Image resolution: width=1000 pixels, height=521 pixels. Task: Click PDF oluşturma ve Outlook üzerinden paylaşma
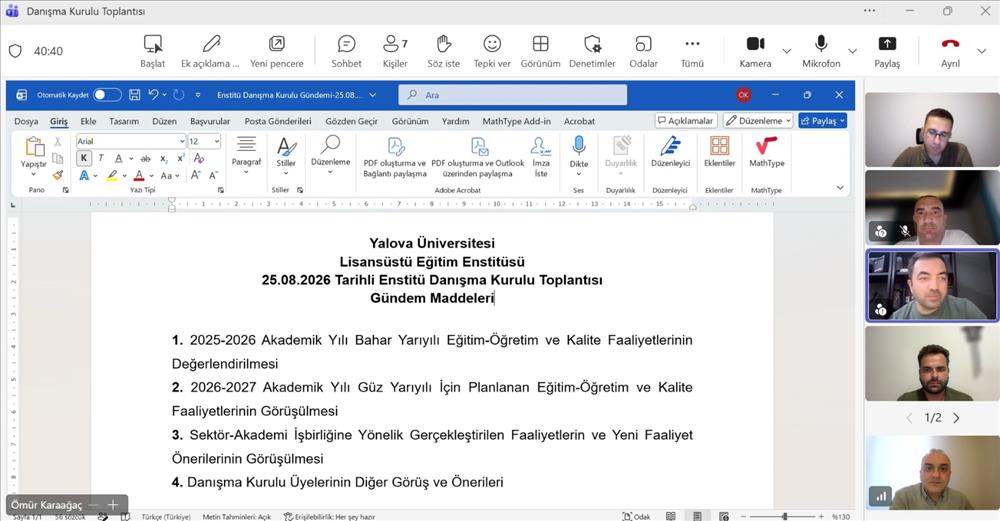click(x=478, y=157)
